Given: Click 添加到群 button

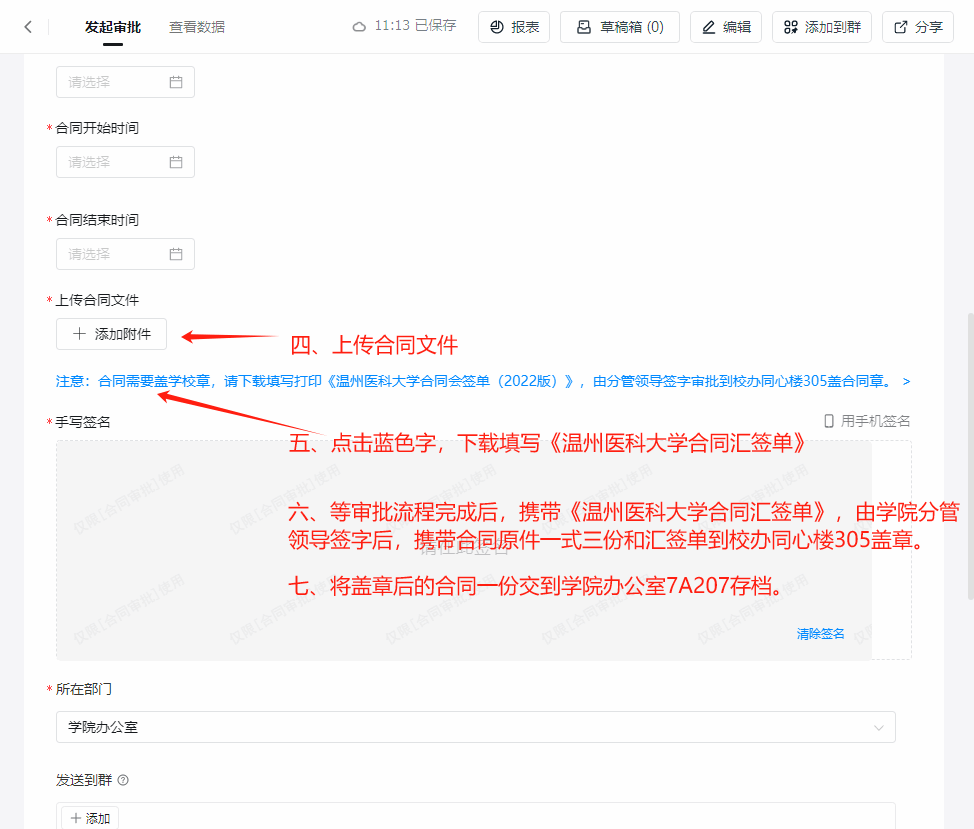Looking at the screenshot, I should [x=822, y=27].
